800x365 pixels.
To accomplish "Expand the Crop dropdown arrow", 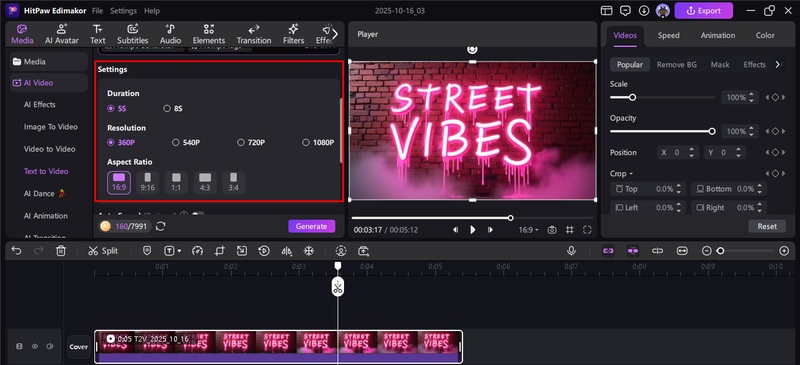I will 631,174.
